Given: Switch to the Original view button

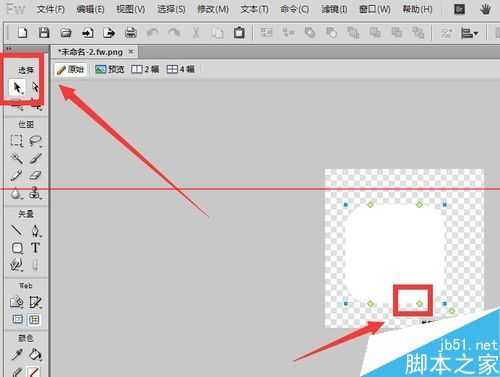Looking at the screenshot, I should click(x=70, y=69).
